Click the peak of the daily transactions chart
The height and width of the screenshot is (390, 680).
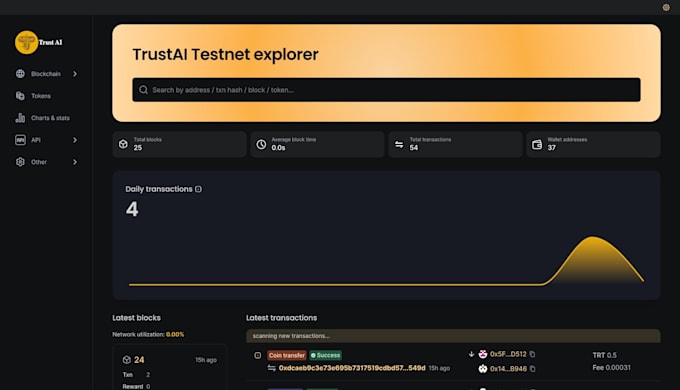592,237
